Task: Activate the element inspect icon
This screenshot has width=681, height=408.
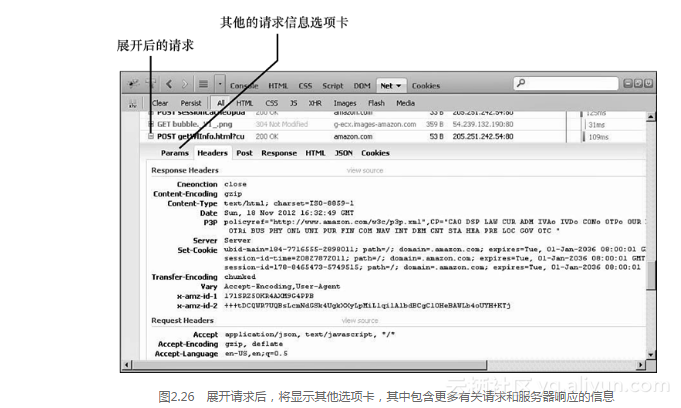Action: pyautogui.click(x=151, y=83)
